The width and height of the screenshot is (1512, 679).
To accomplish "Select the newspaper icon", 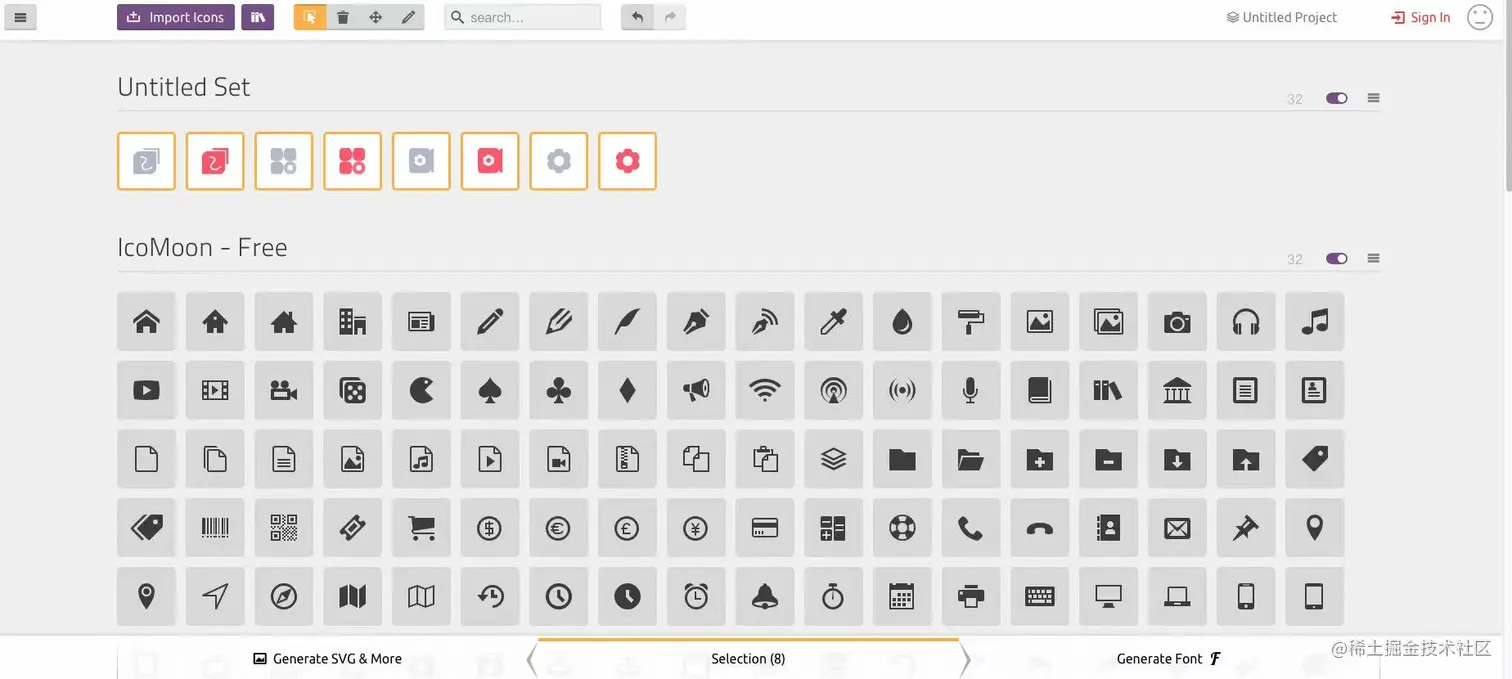I will click(421, 321).
